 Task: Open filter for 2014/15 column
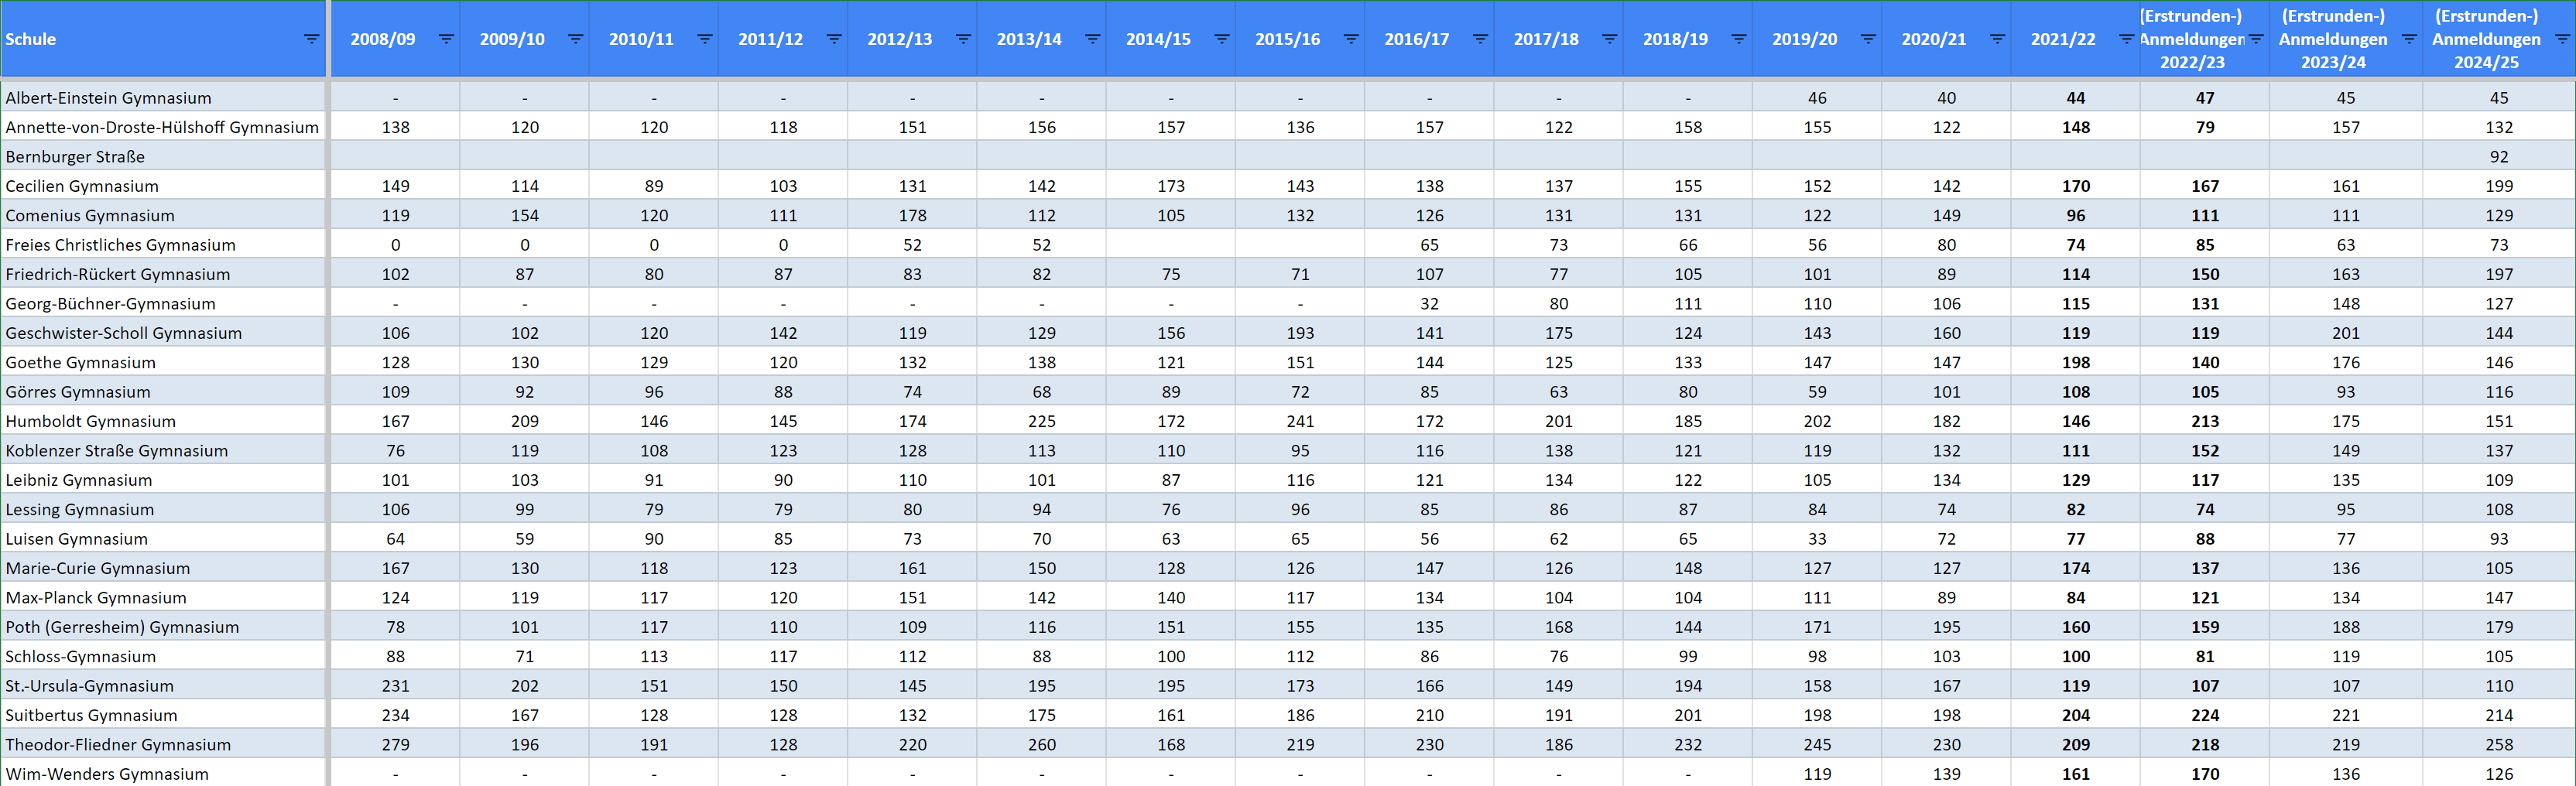1221,39
